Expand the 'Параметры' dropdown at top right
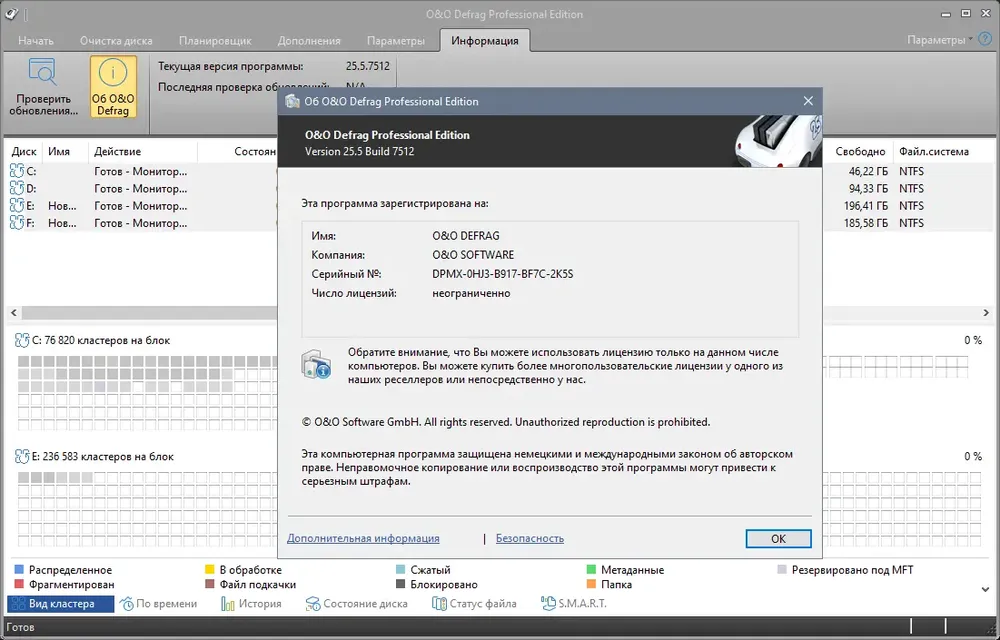Screen dimensions: 1000x640 (x=940, y=40)
